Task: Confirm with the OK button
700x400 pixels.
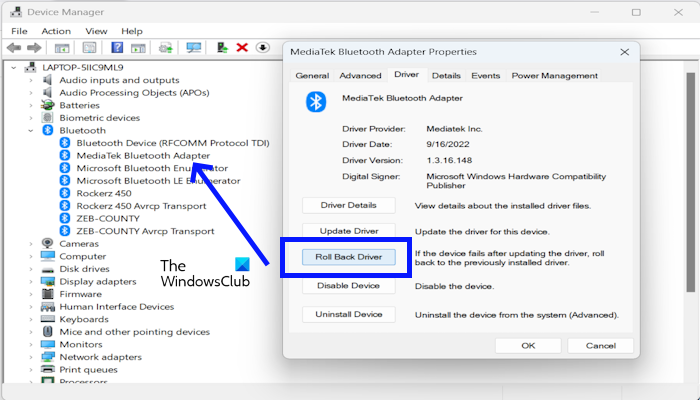Action: click(x=528, y=346)
